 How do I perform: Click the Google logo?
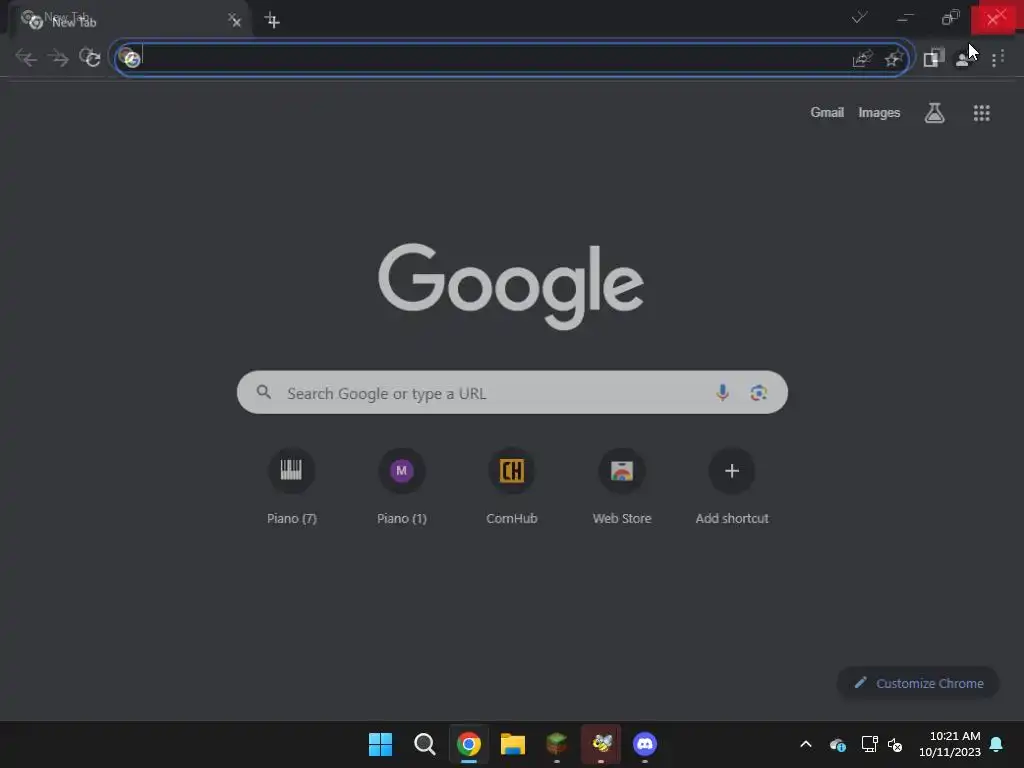[511, 286]
